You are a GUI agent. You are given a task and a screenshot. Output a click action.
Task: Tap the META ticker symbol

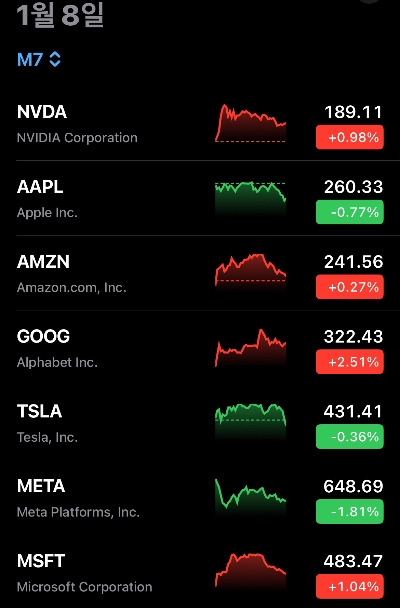pos(41,486)
